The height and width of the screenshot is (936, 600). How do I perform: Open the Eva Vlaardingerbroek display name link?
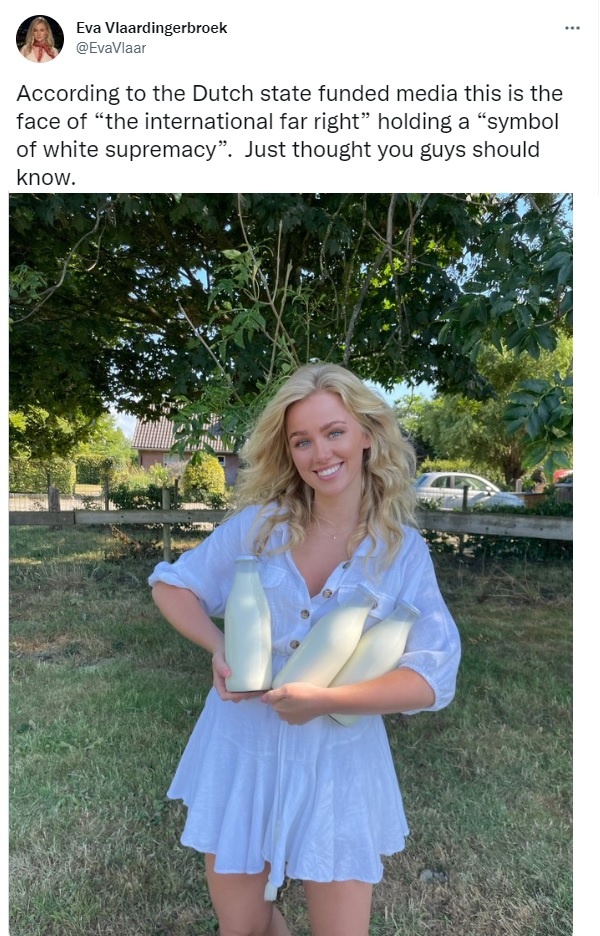click(x=152, y=27)
